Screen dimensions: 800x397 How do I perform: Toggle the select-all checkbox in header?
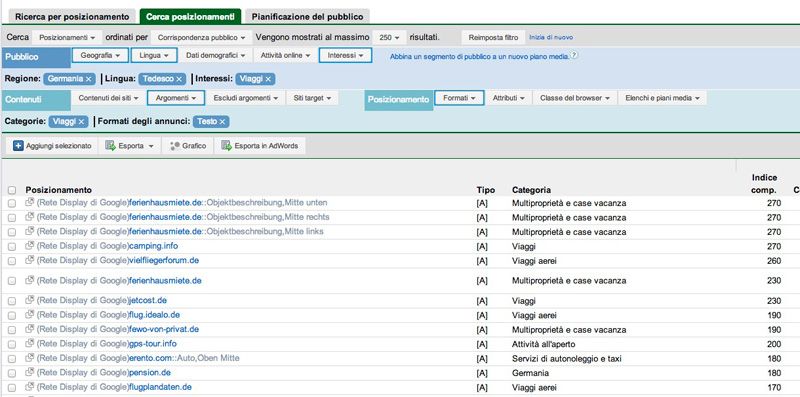12,190
